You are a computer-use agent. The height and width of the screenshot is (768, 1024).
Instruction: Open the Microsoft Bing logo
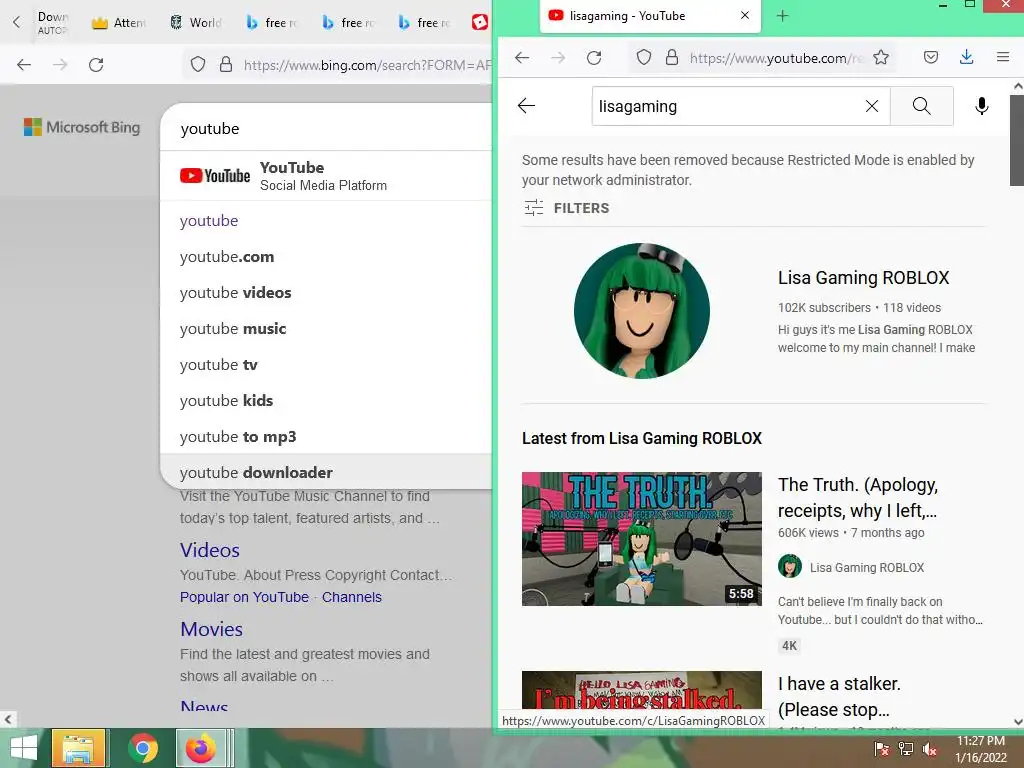[82, 127]
